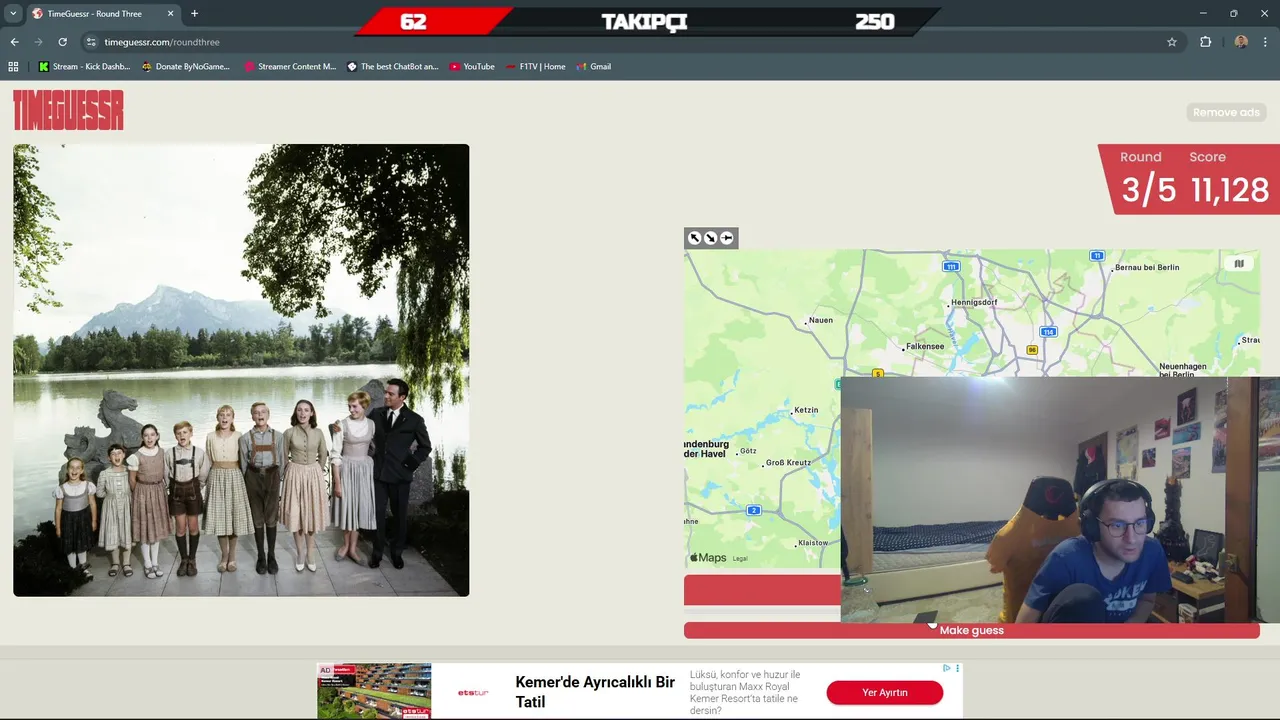Open the Streamer Content M... bookmark

tap(290, 67)
